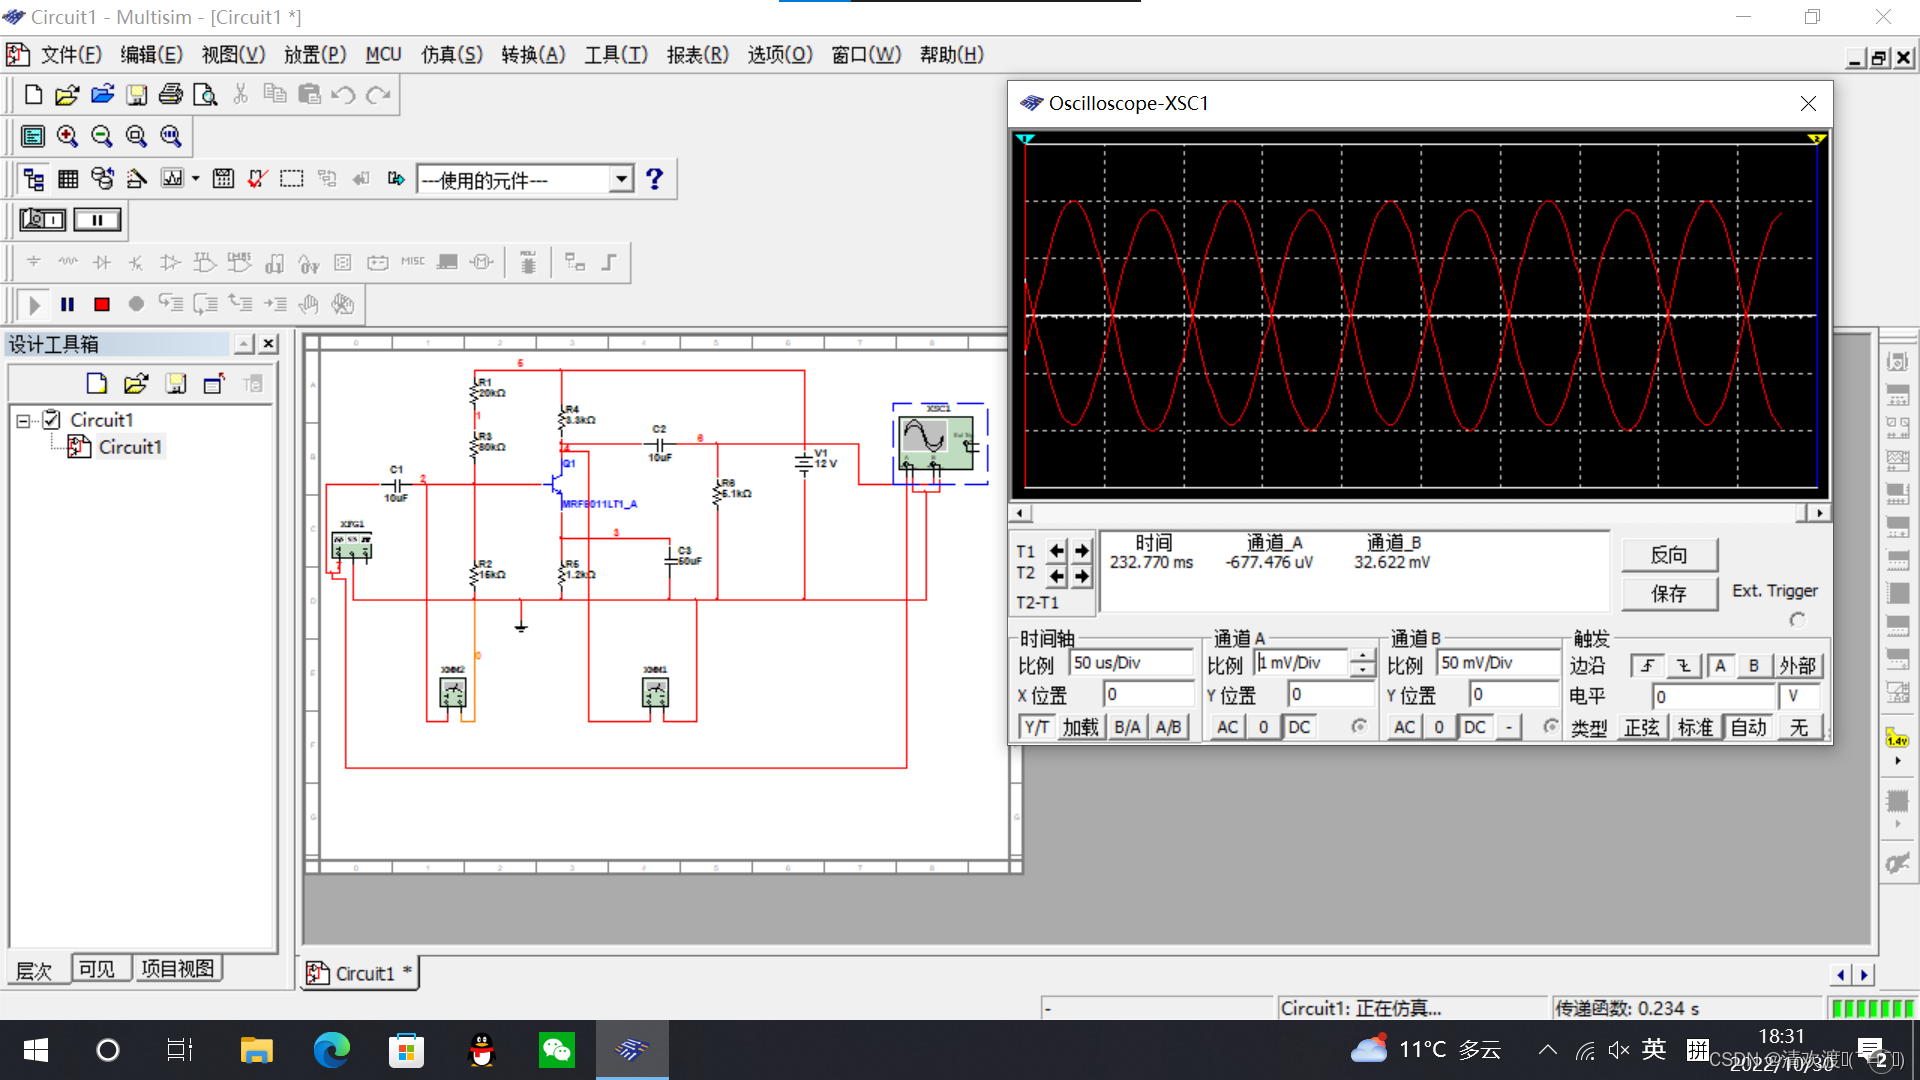
Task: Click the Circuit1 document tab at bottom
Action: (359, 973)
